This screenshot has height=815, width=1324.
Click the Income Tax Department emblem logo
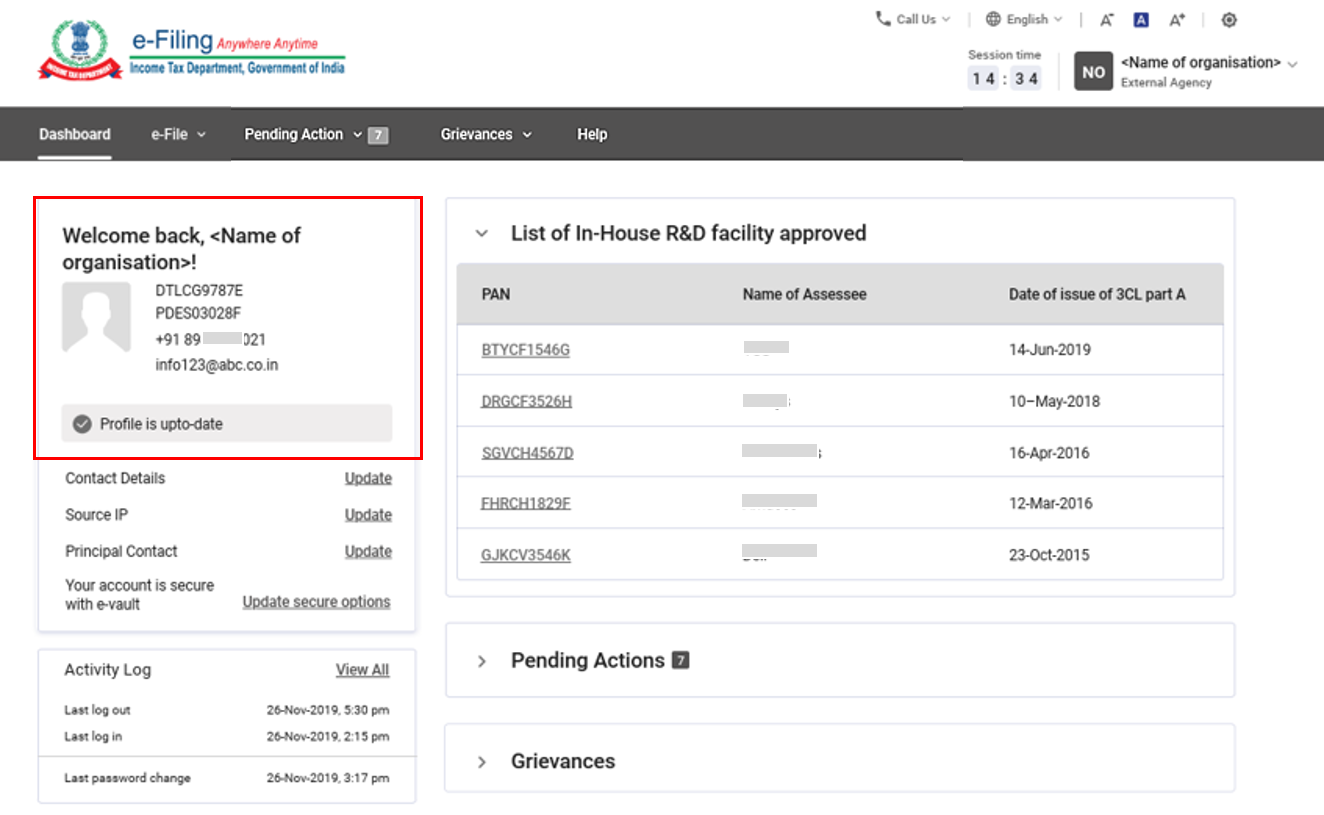(79, 50)
